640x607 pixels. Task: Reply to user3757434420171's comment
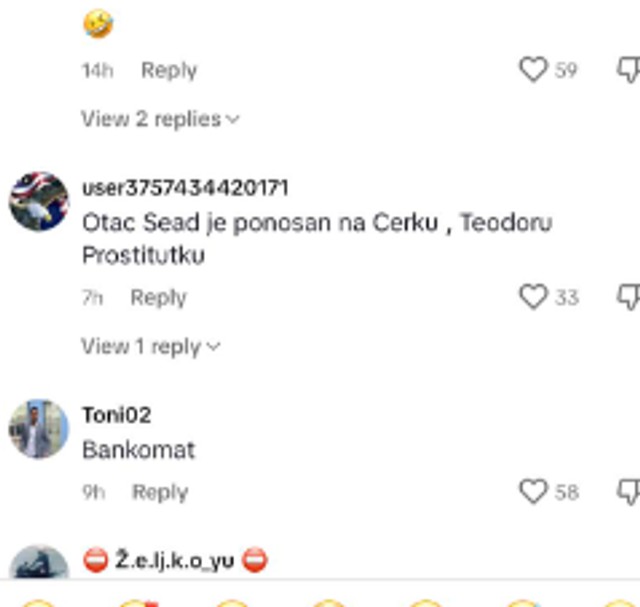158,297
